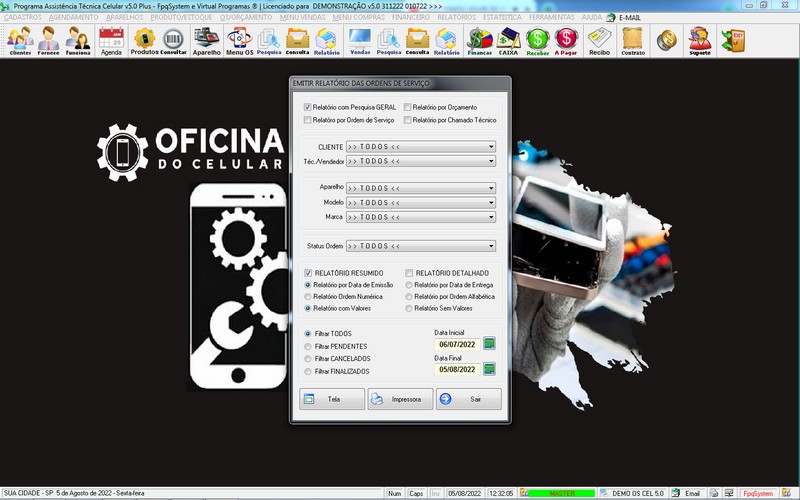Select Filtrar FINALIZADOS radio button

308,371
